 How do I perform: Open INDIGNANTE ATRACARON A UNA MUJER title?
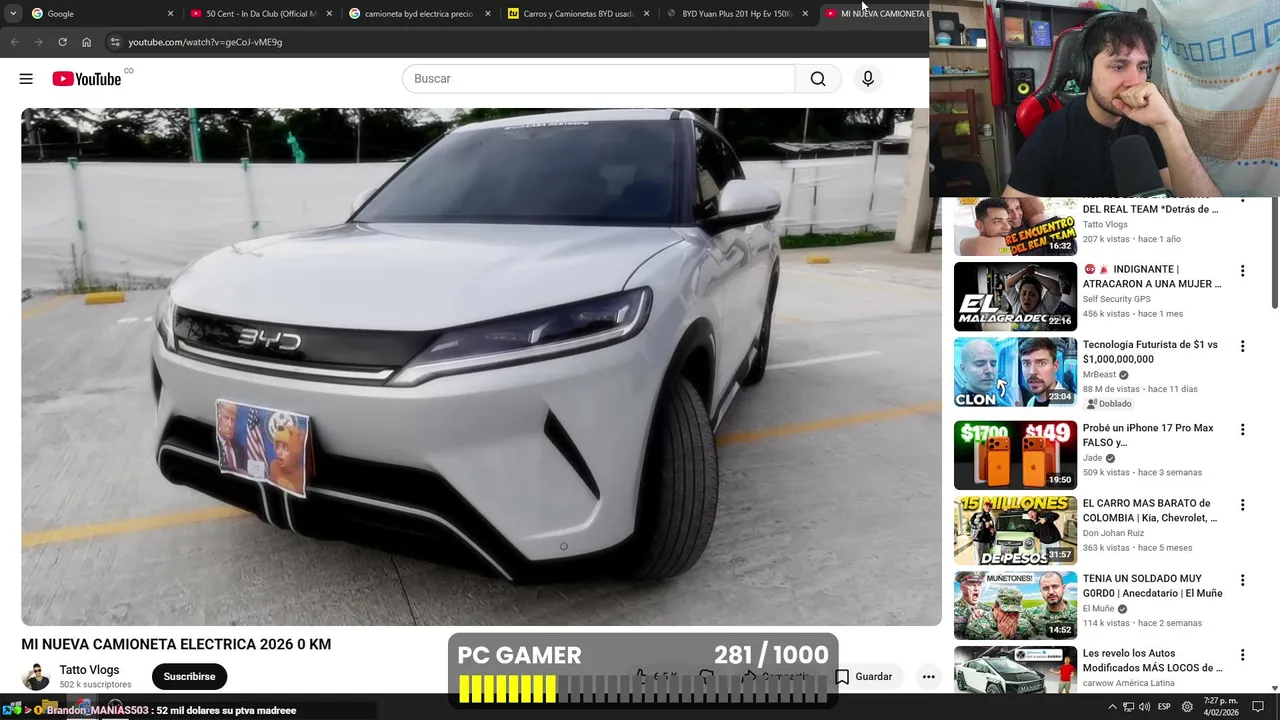coord(1152,276)
